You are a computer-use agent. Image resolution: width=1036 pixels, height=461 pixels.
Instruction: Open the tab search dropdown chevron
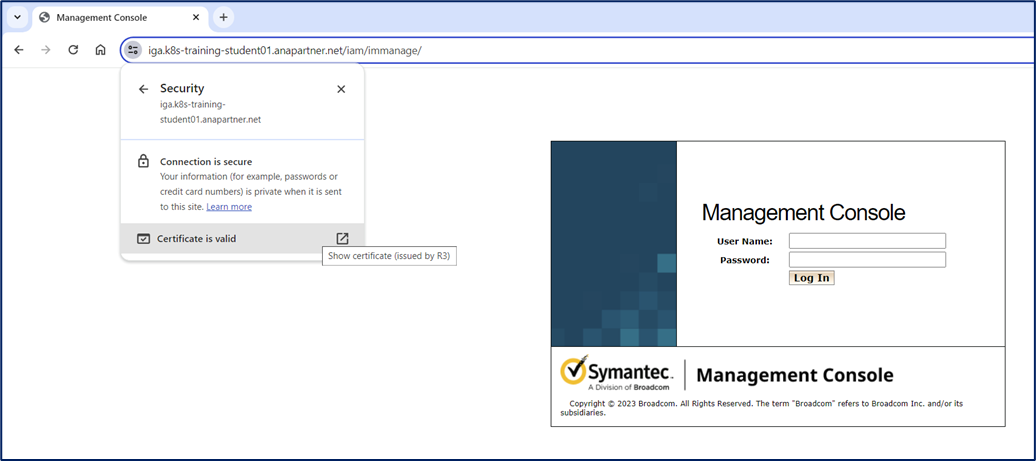(x=17, y=17)
